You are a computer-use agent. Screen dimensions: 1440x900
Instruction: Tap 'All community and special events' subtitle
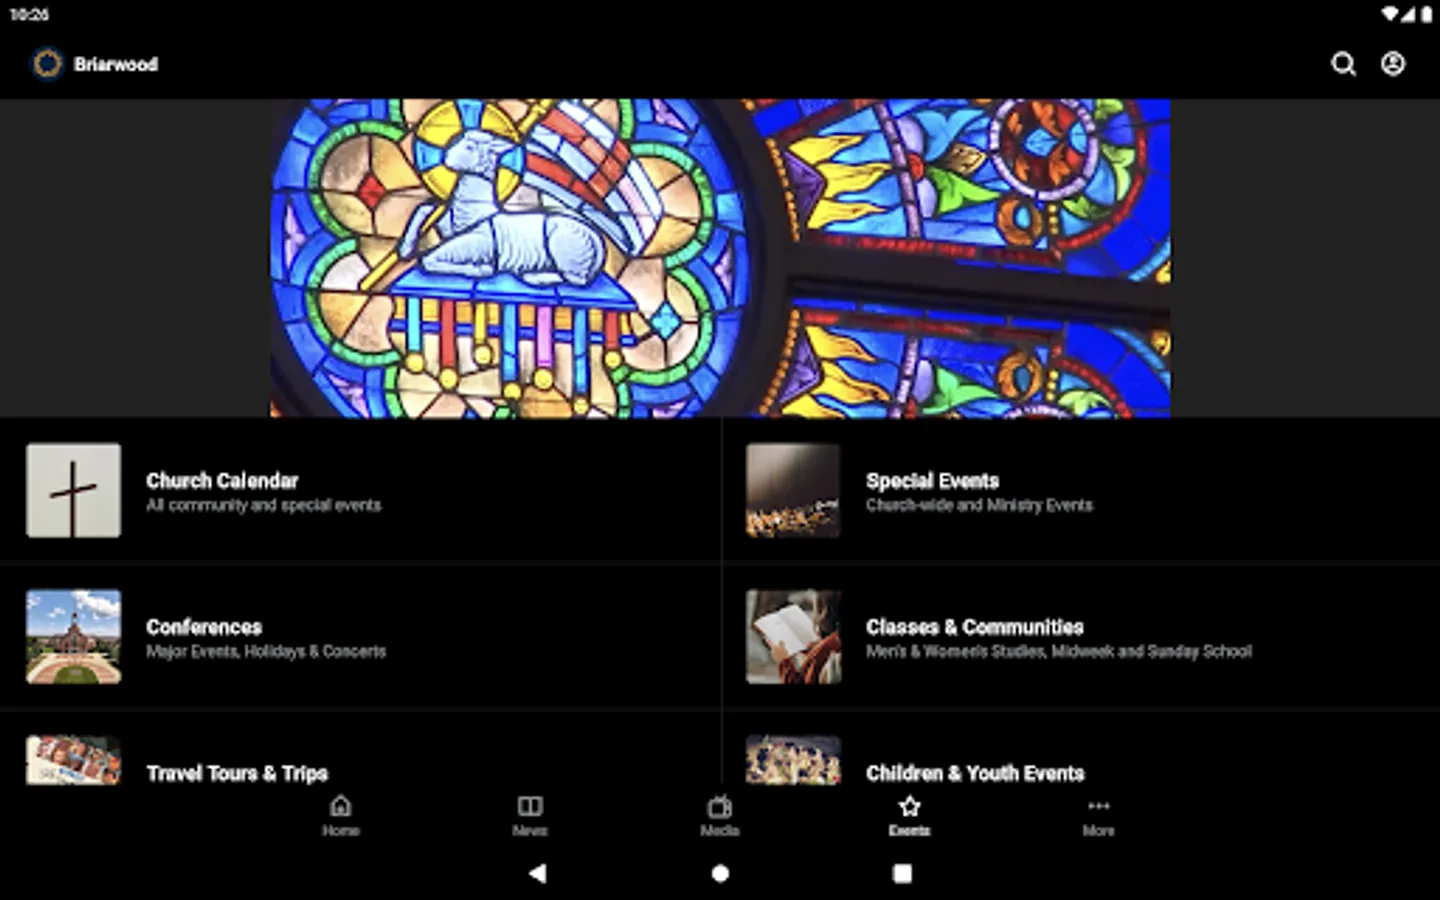point(264,506)
